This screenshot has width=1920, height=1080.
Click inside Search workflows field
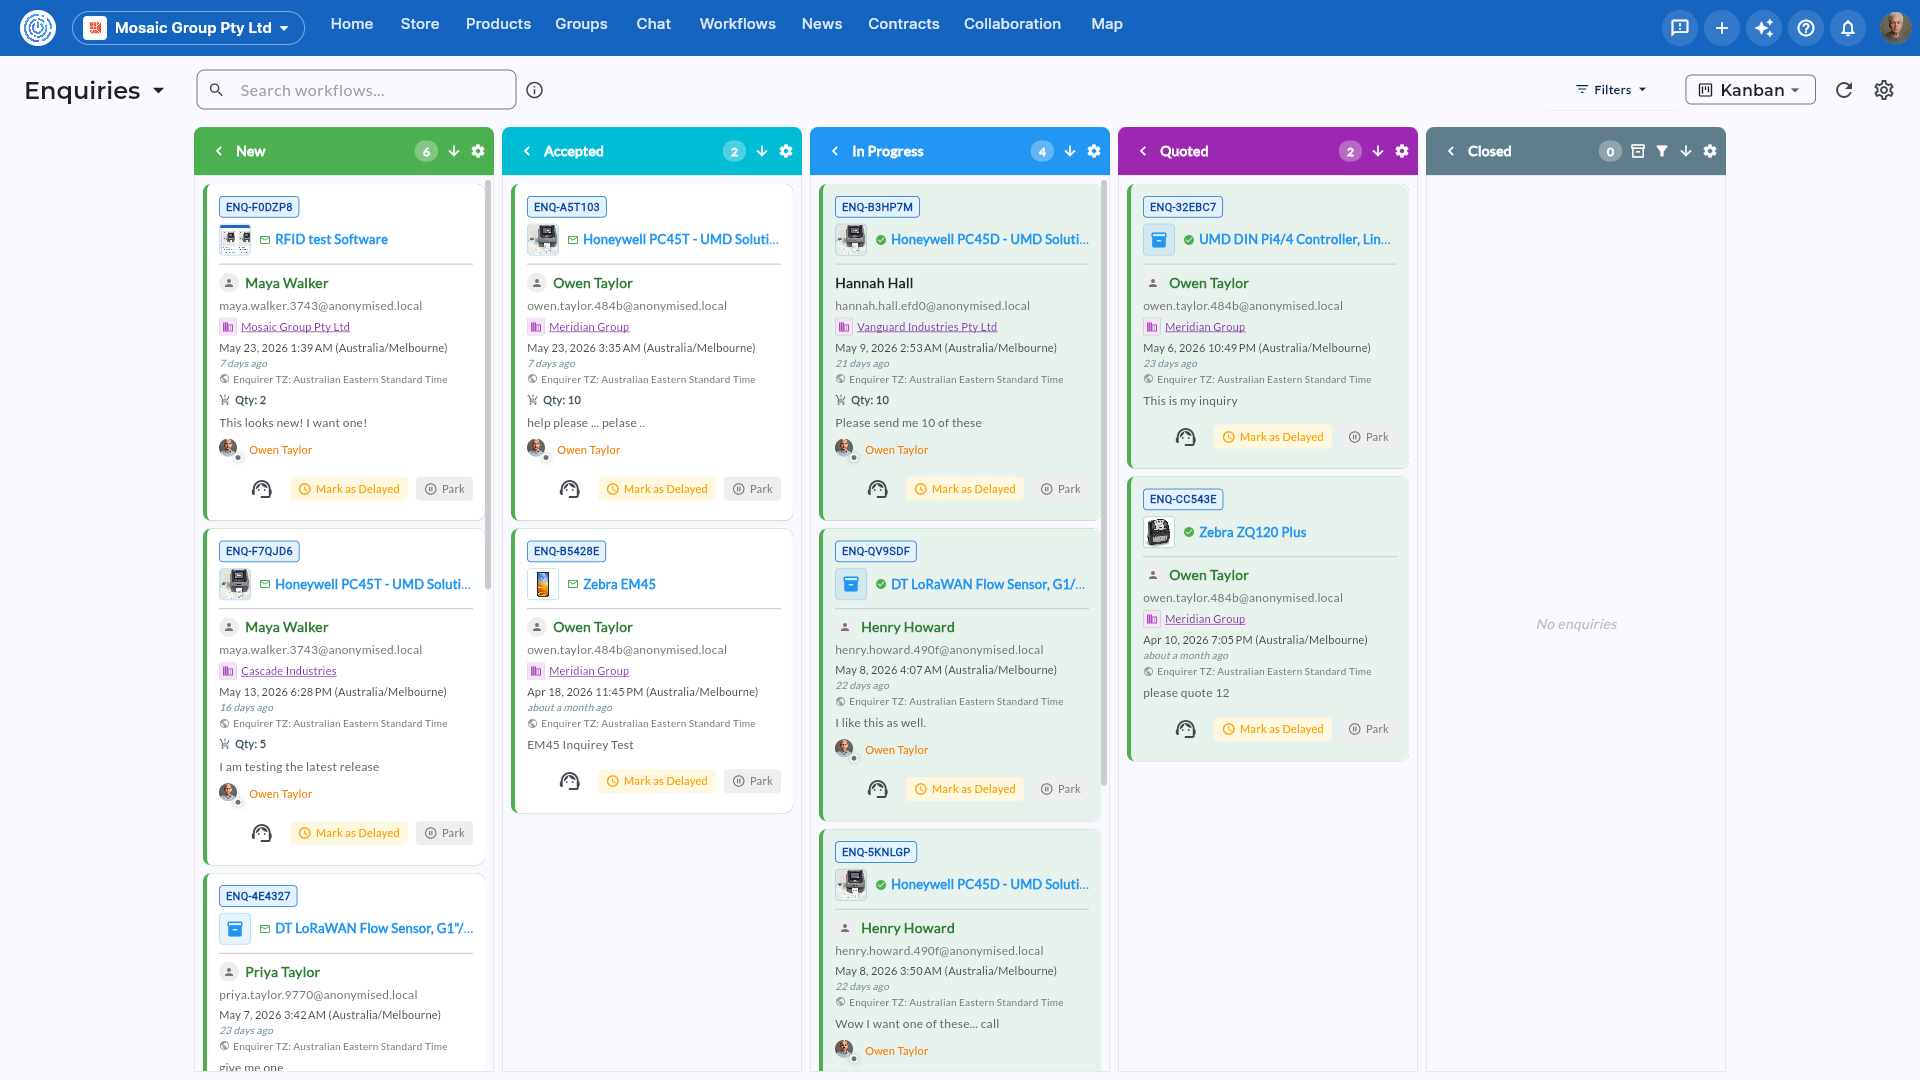click(x=356, y=90)
